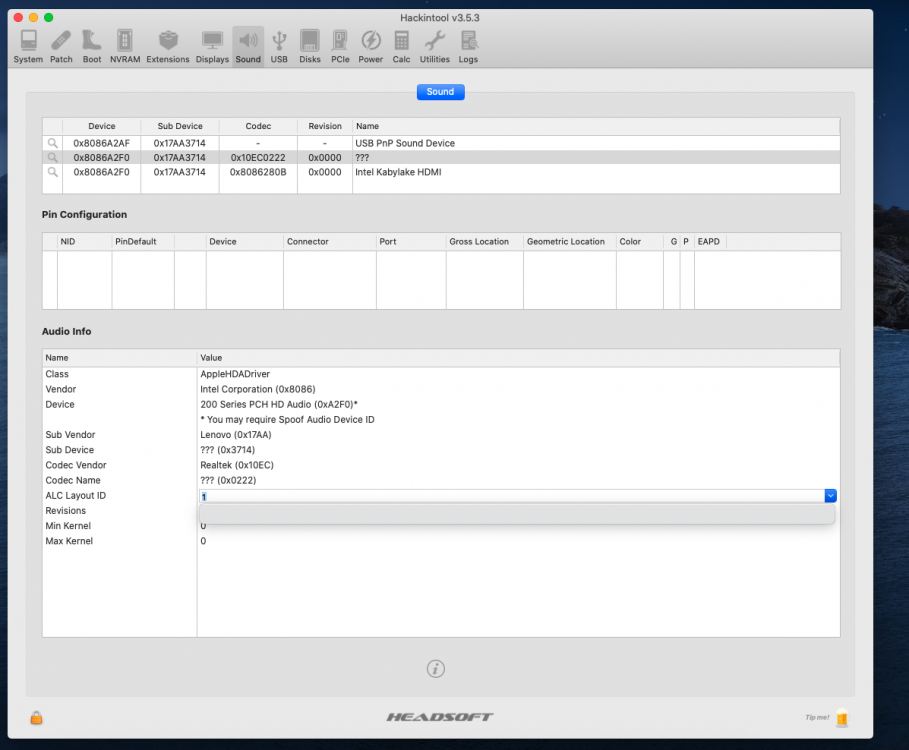This screenshot has height=750, width=909.
Task: Click the Geometric Location column header
Action: [569, 241]
